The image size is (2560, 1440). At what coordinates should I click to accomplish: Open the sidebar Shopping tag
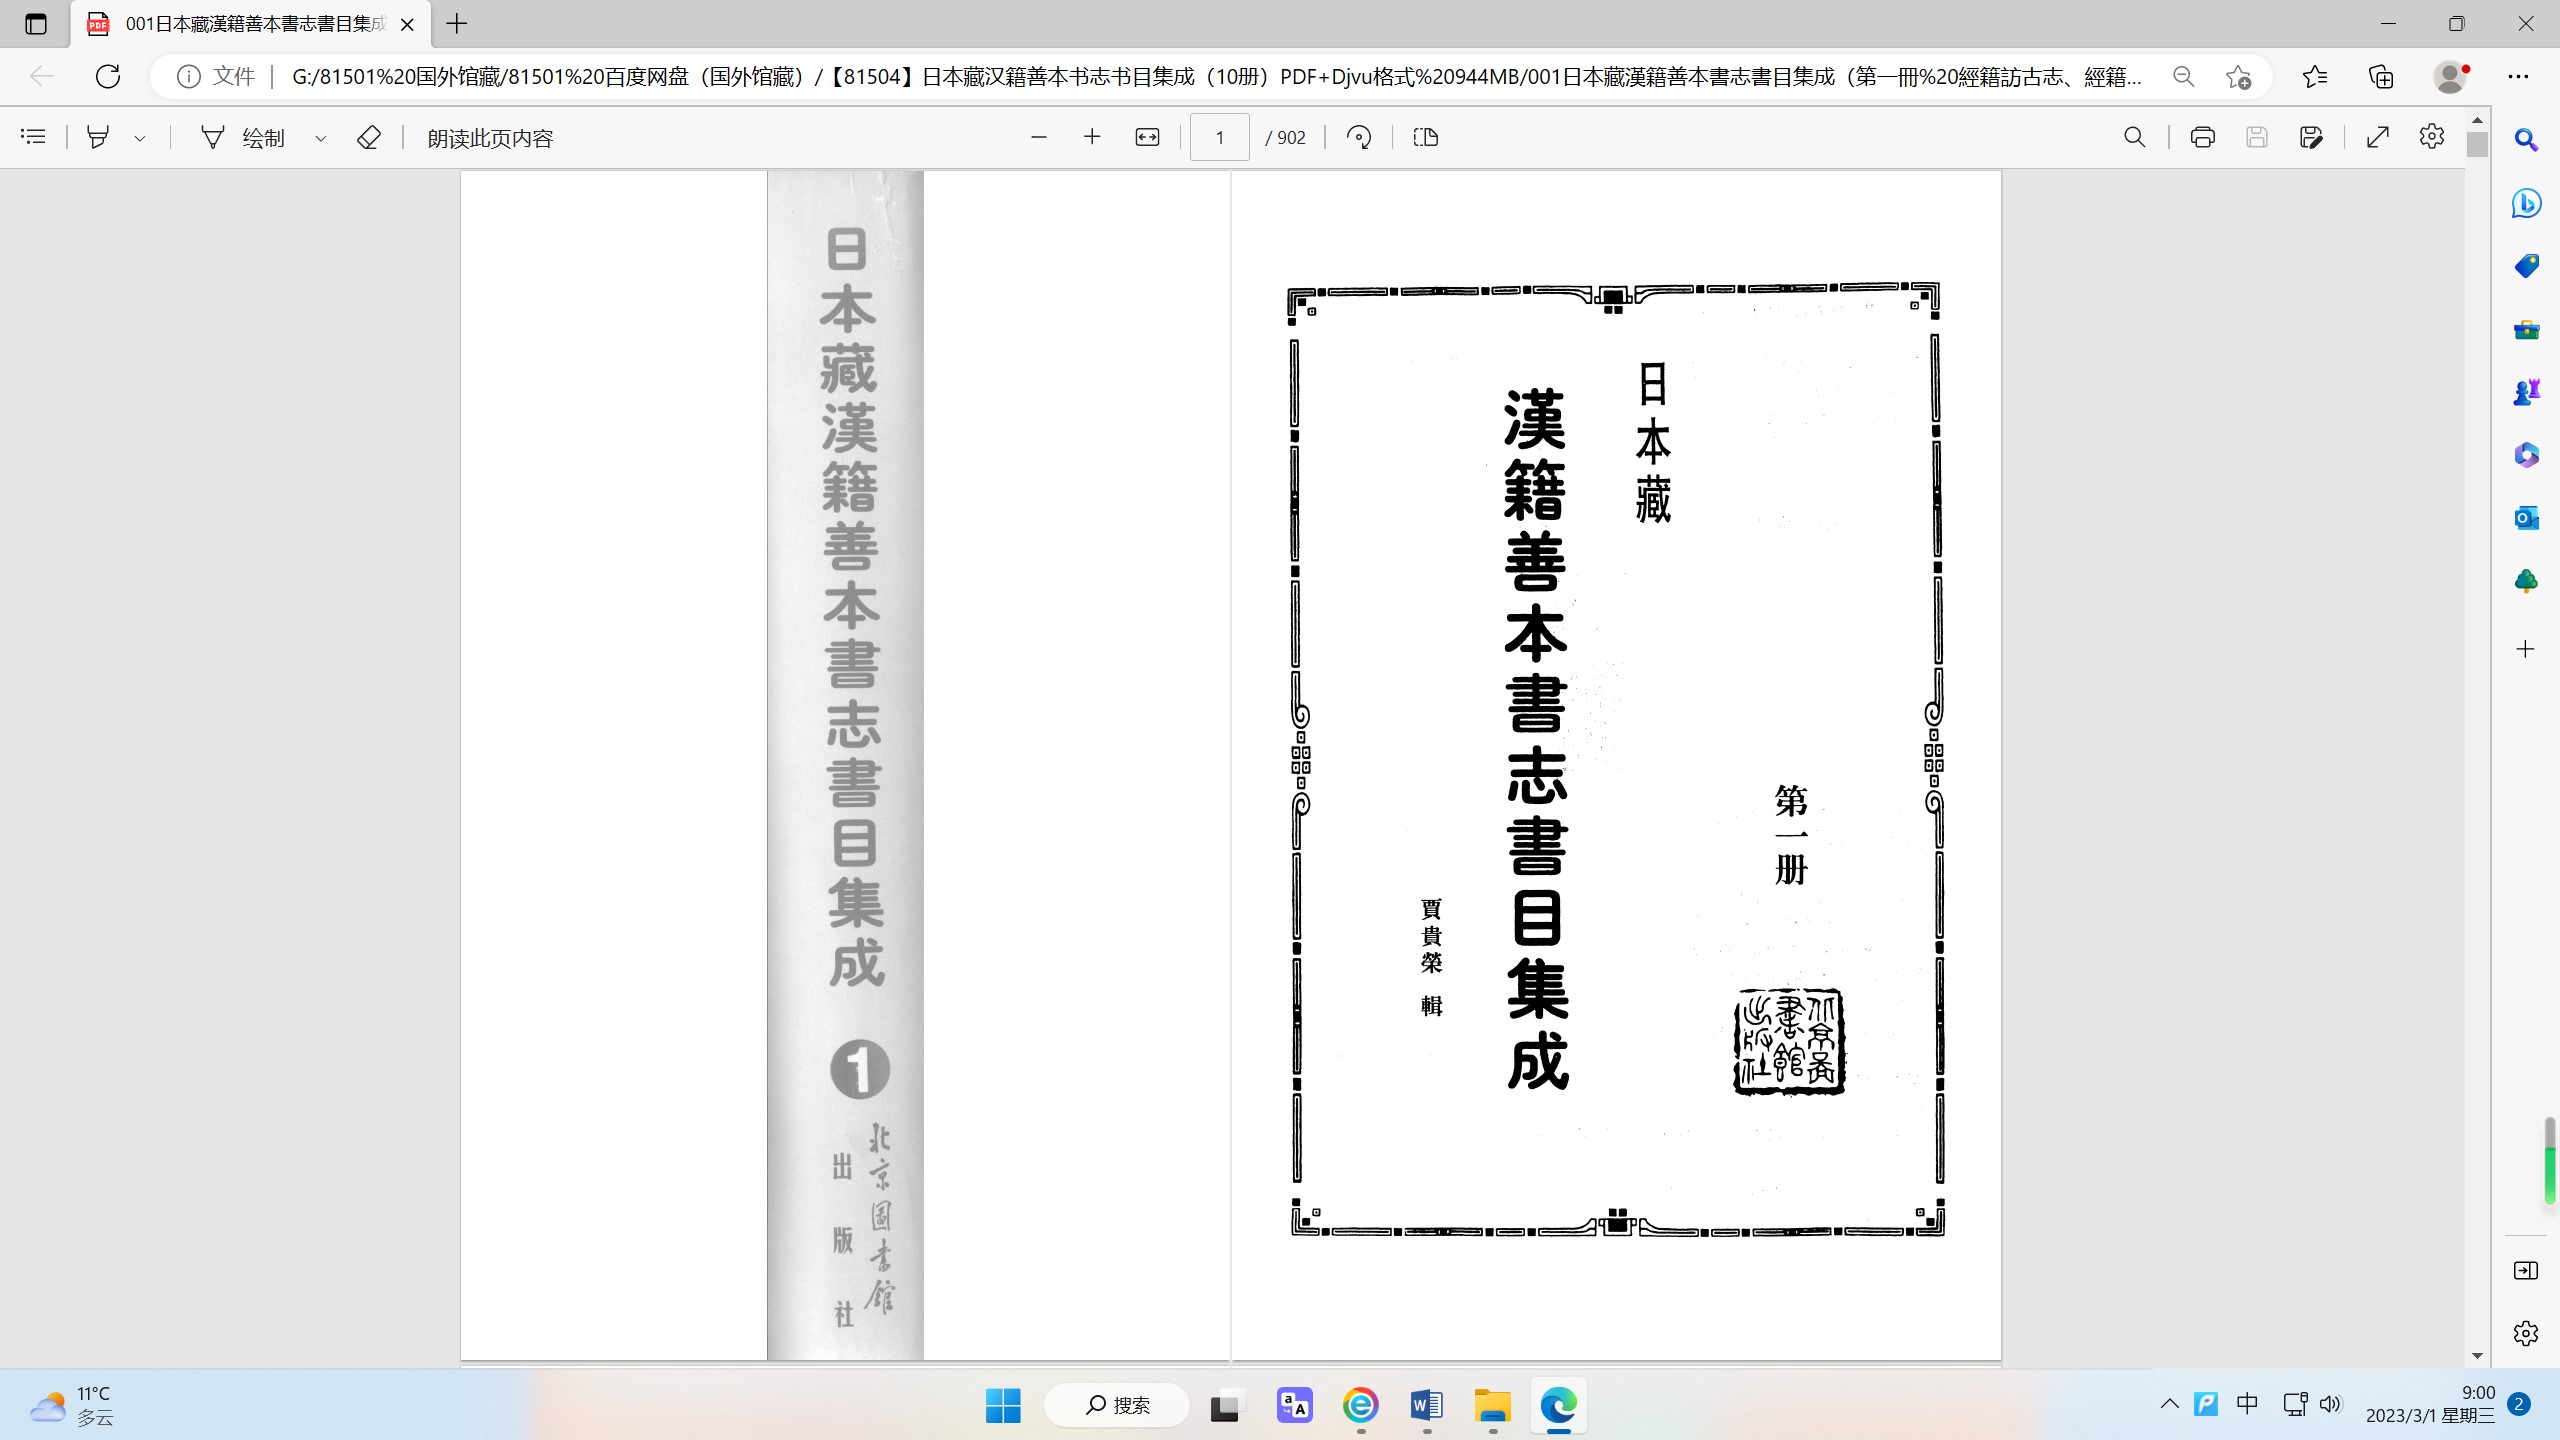(x=2526, y=266)
